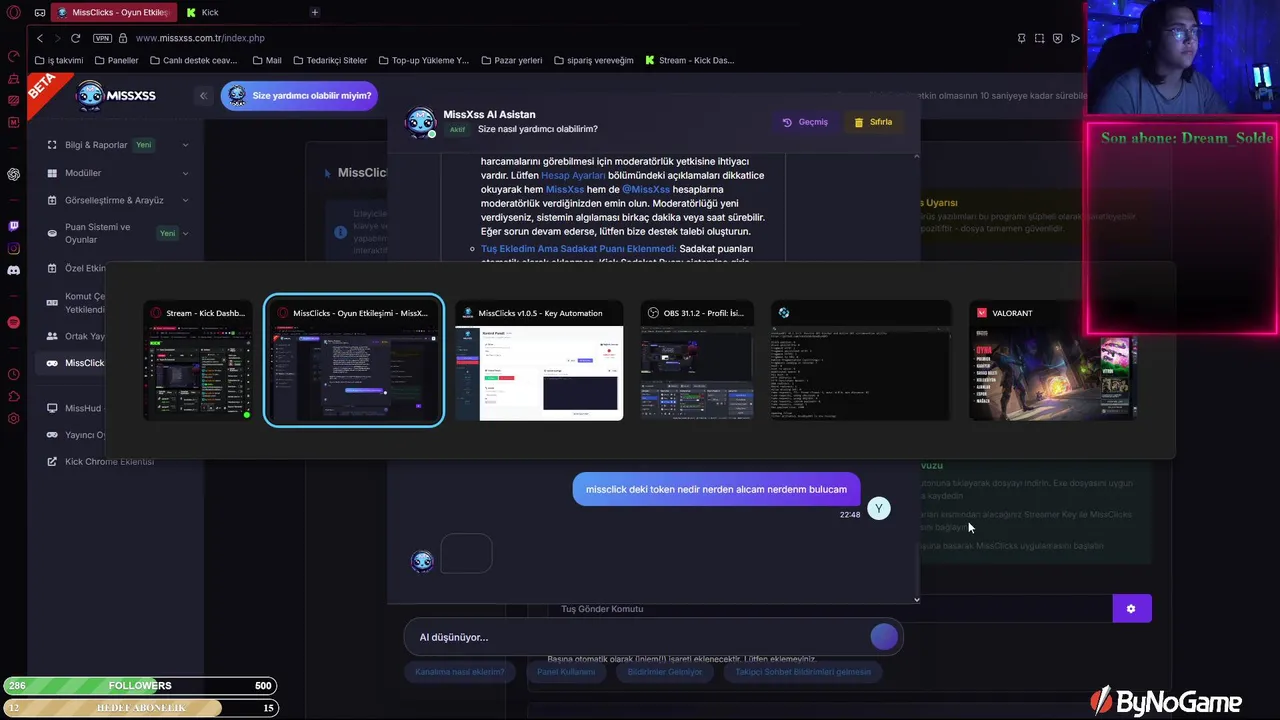Screen dimensions: 1280x720
Task: Open the sipariş vereveğim bookmark folder
Action: click(x=593, y=60)
